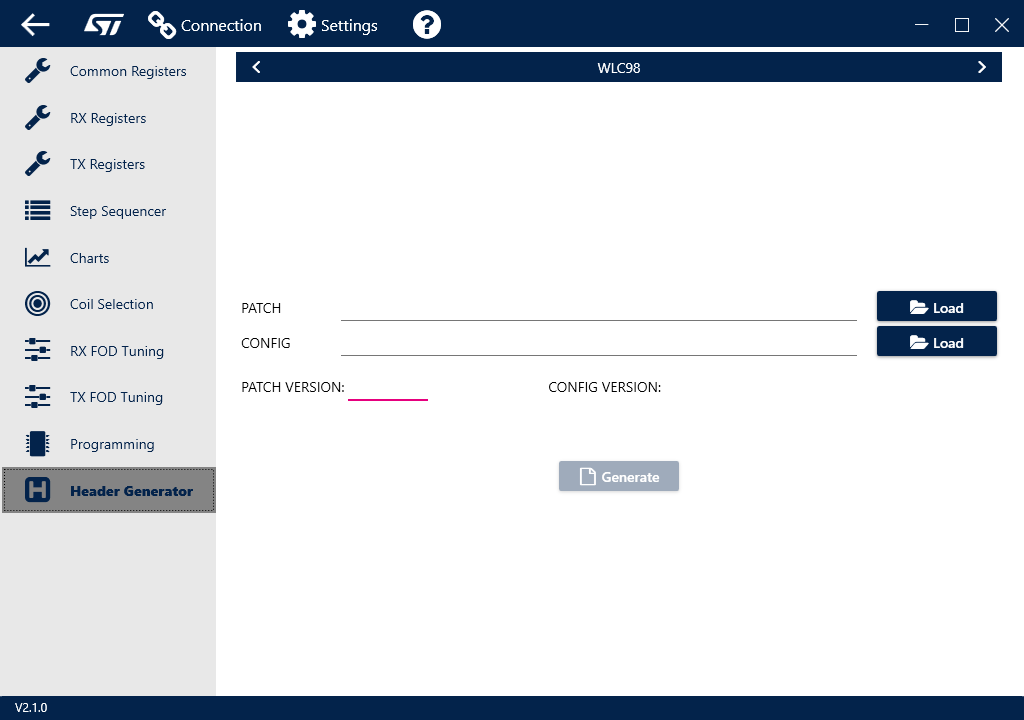Open the help question mark icon
This screenshot has width=1024, height=720.
[x=426, y=24]
